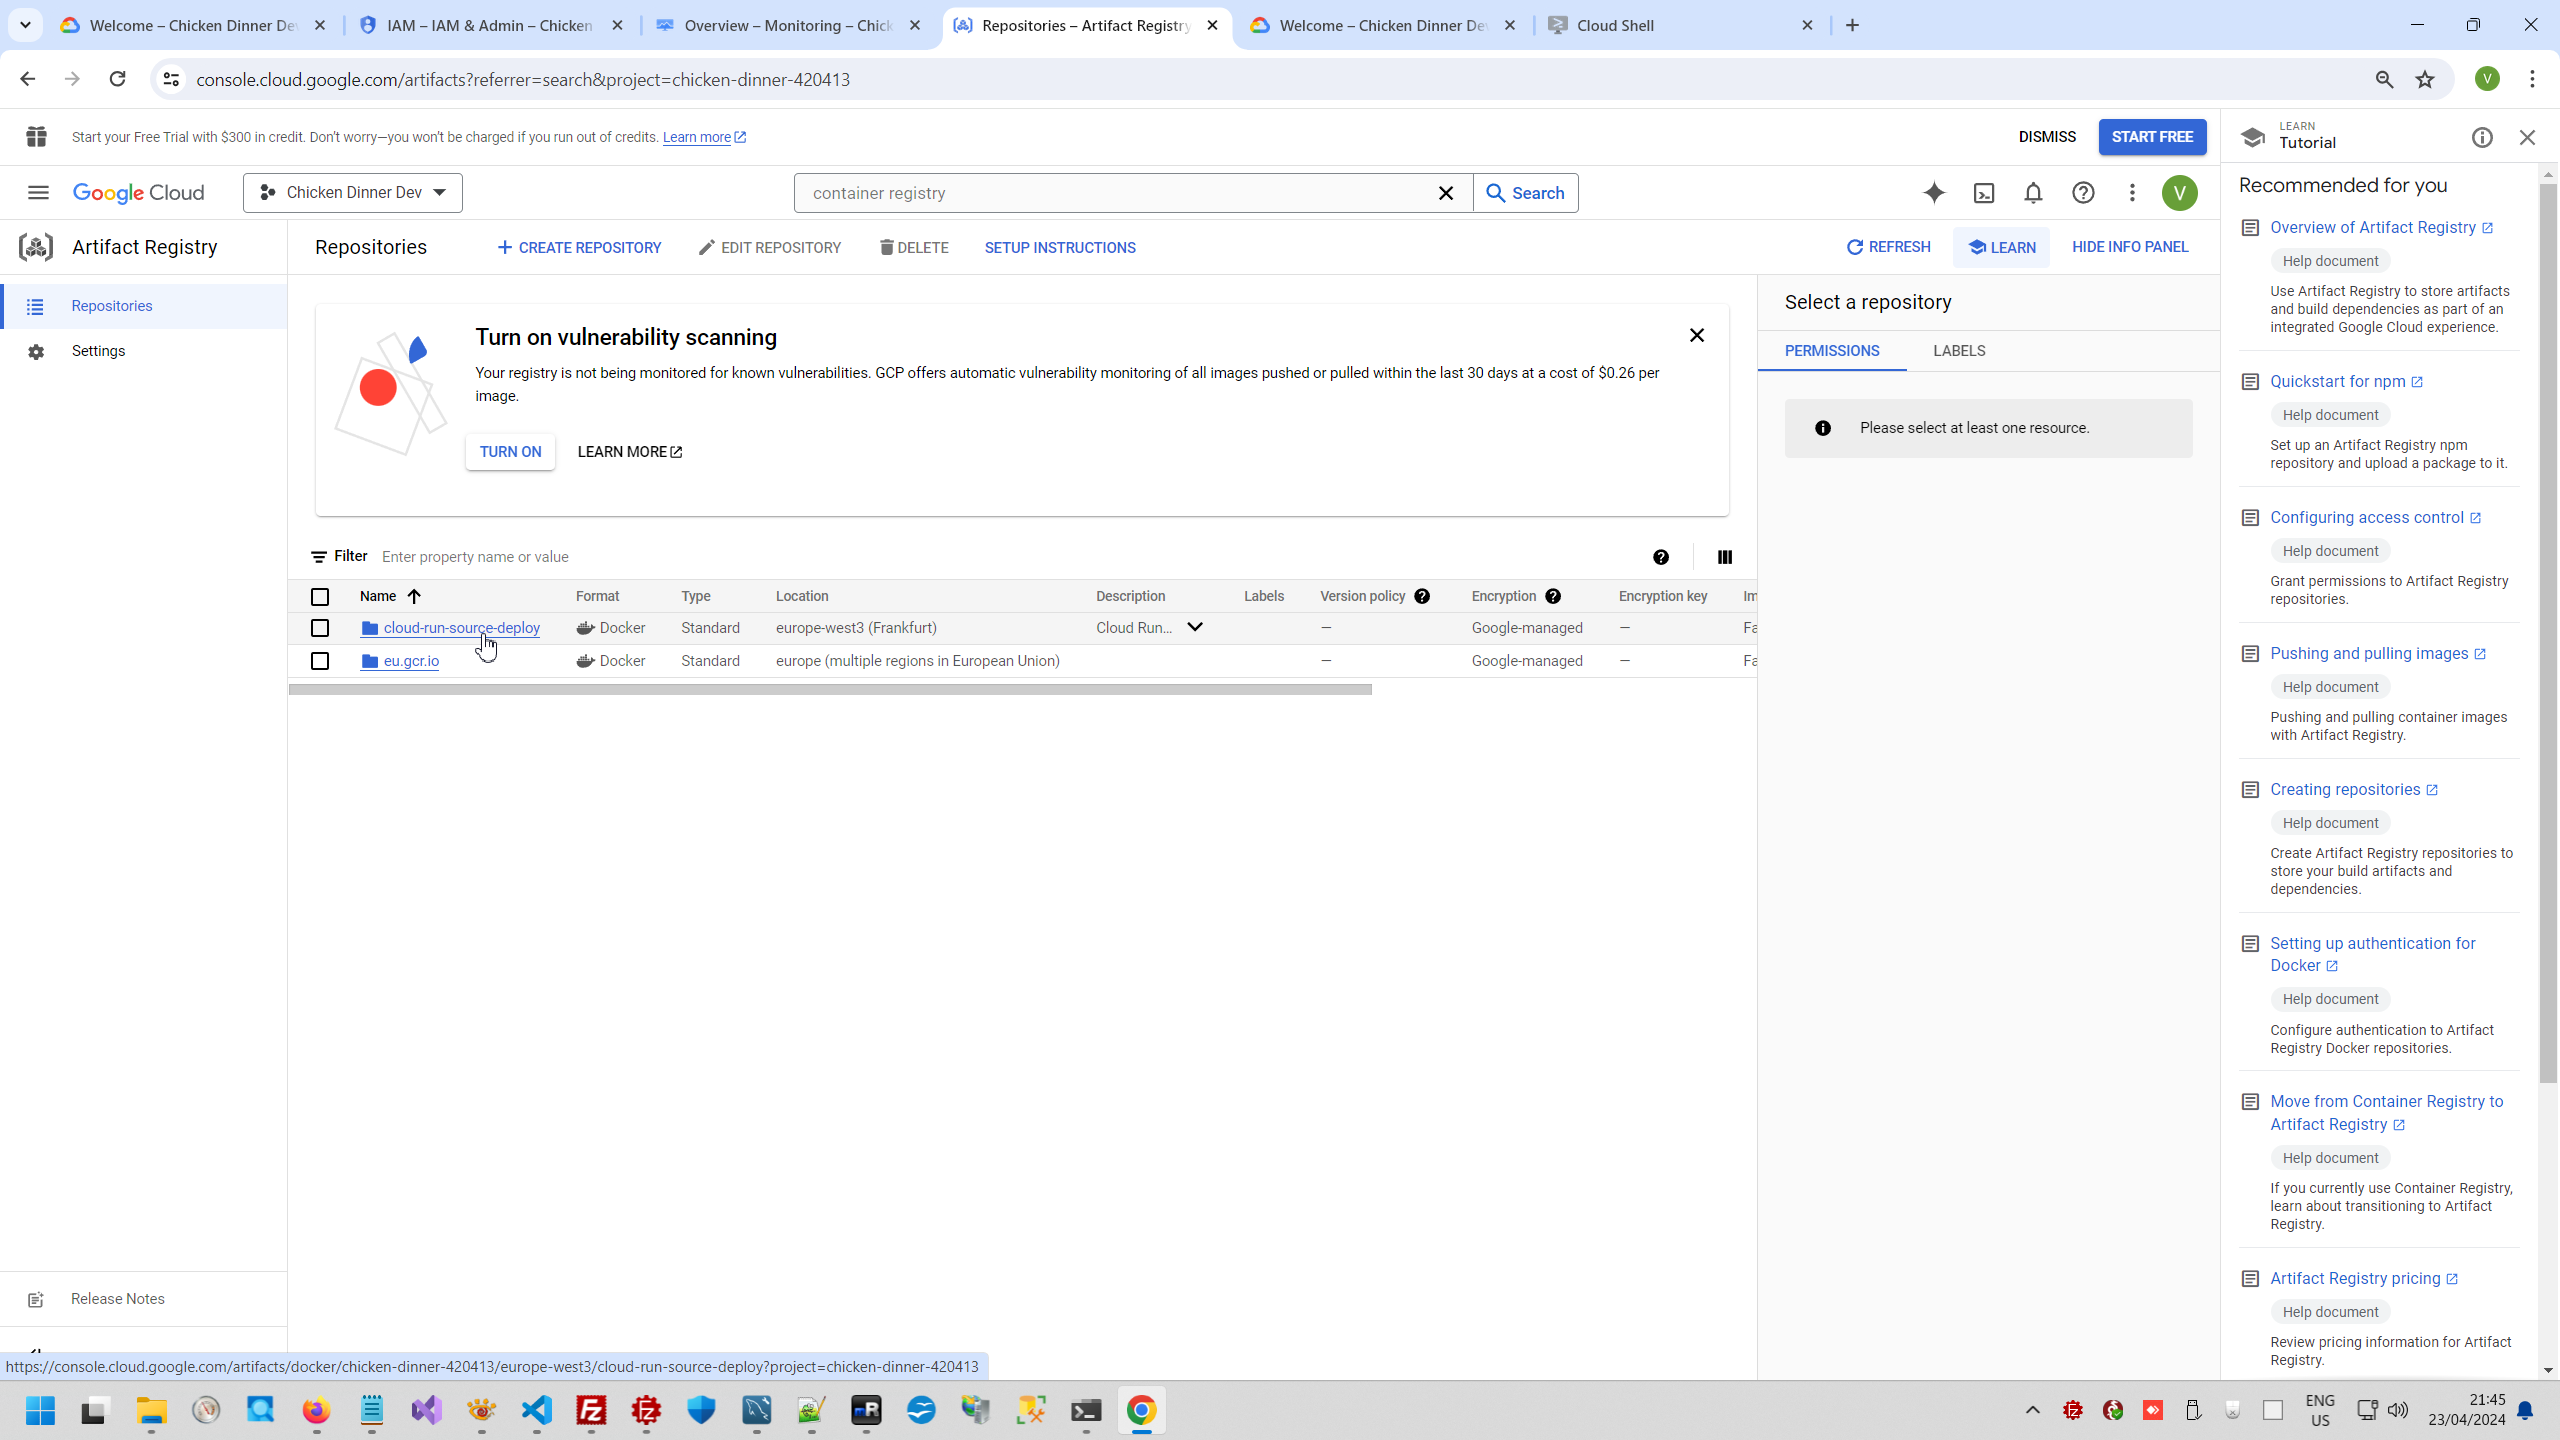Select checkbox for eu.gcr.io repository
This screenshot has height=1440, width=2560.
pos(320,661)
